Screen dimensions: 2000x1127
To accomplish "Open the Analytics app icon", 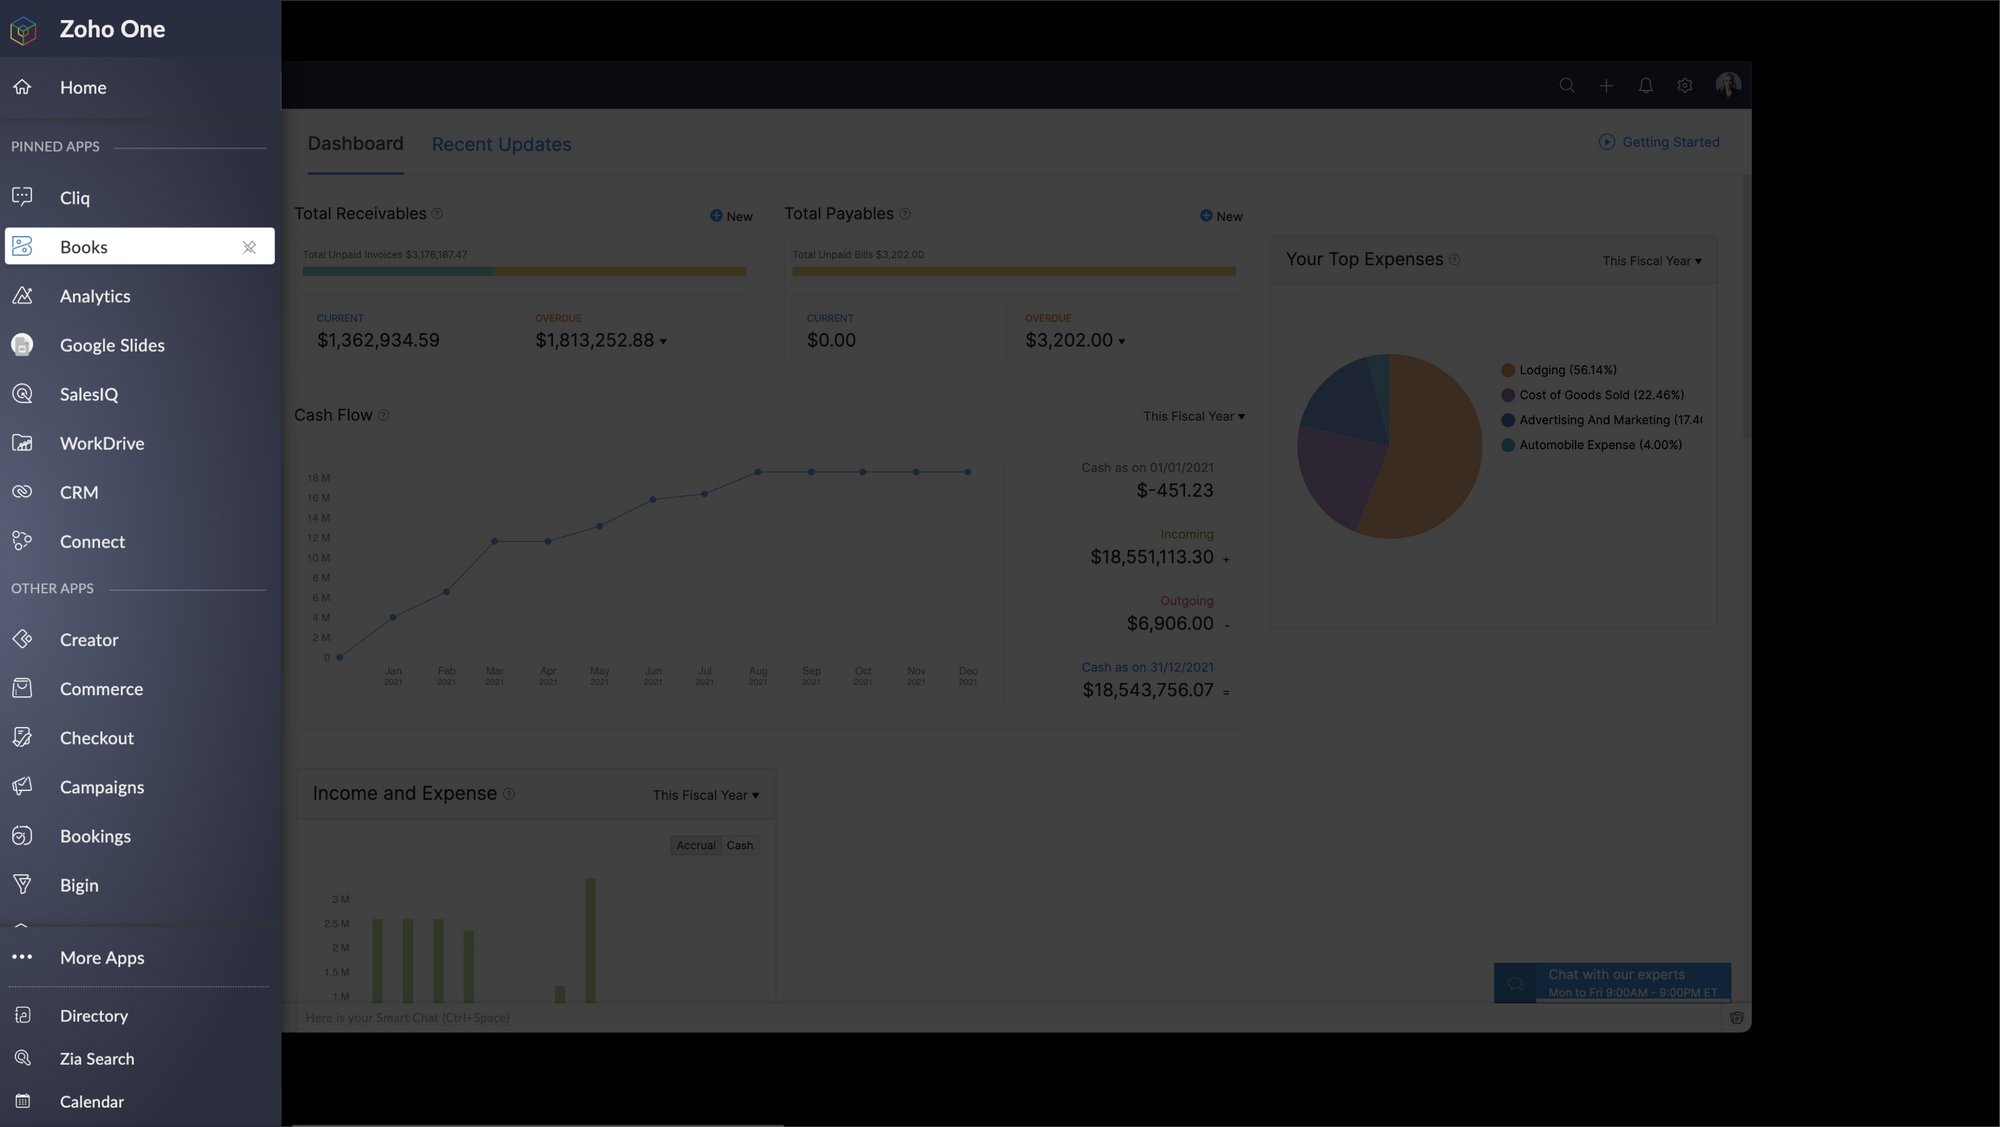I will 22,296.
